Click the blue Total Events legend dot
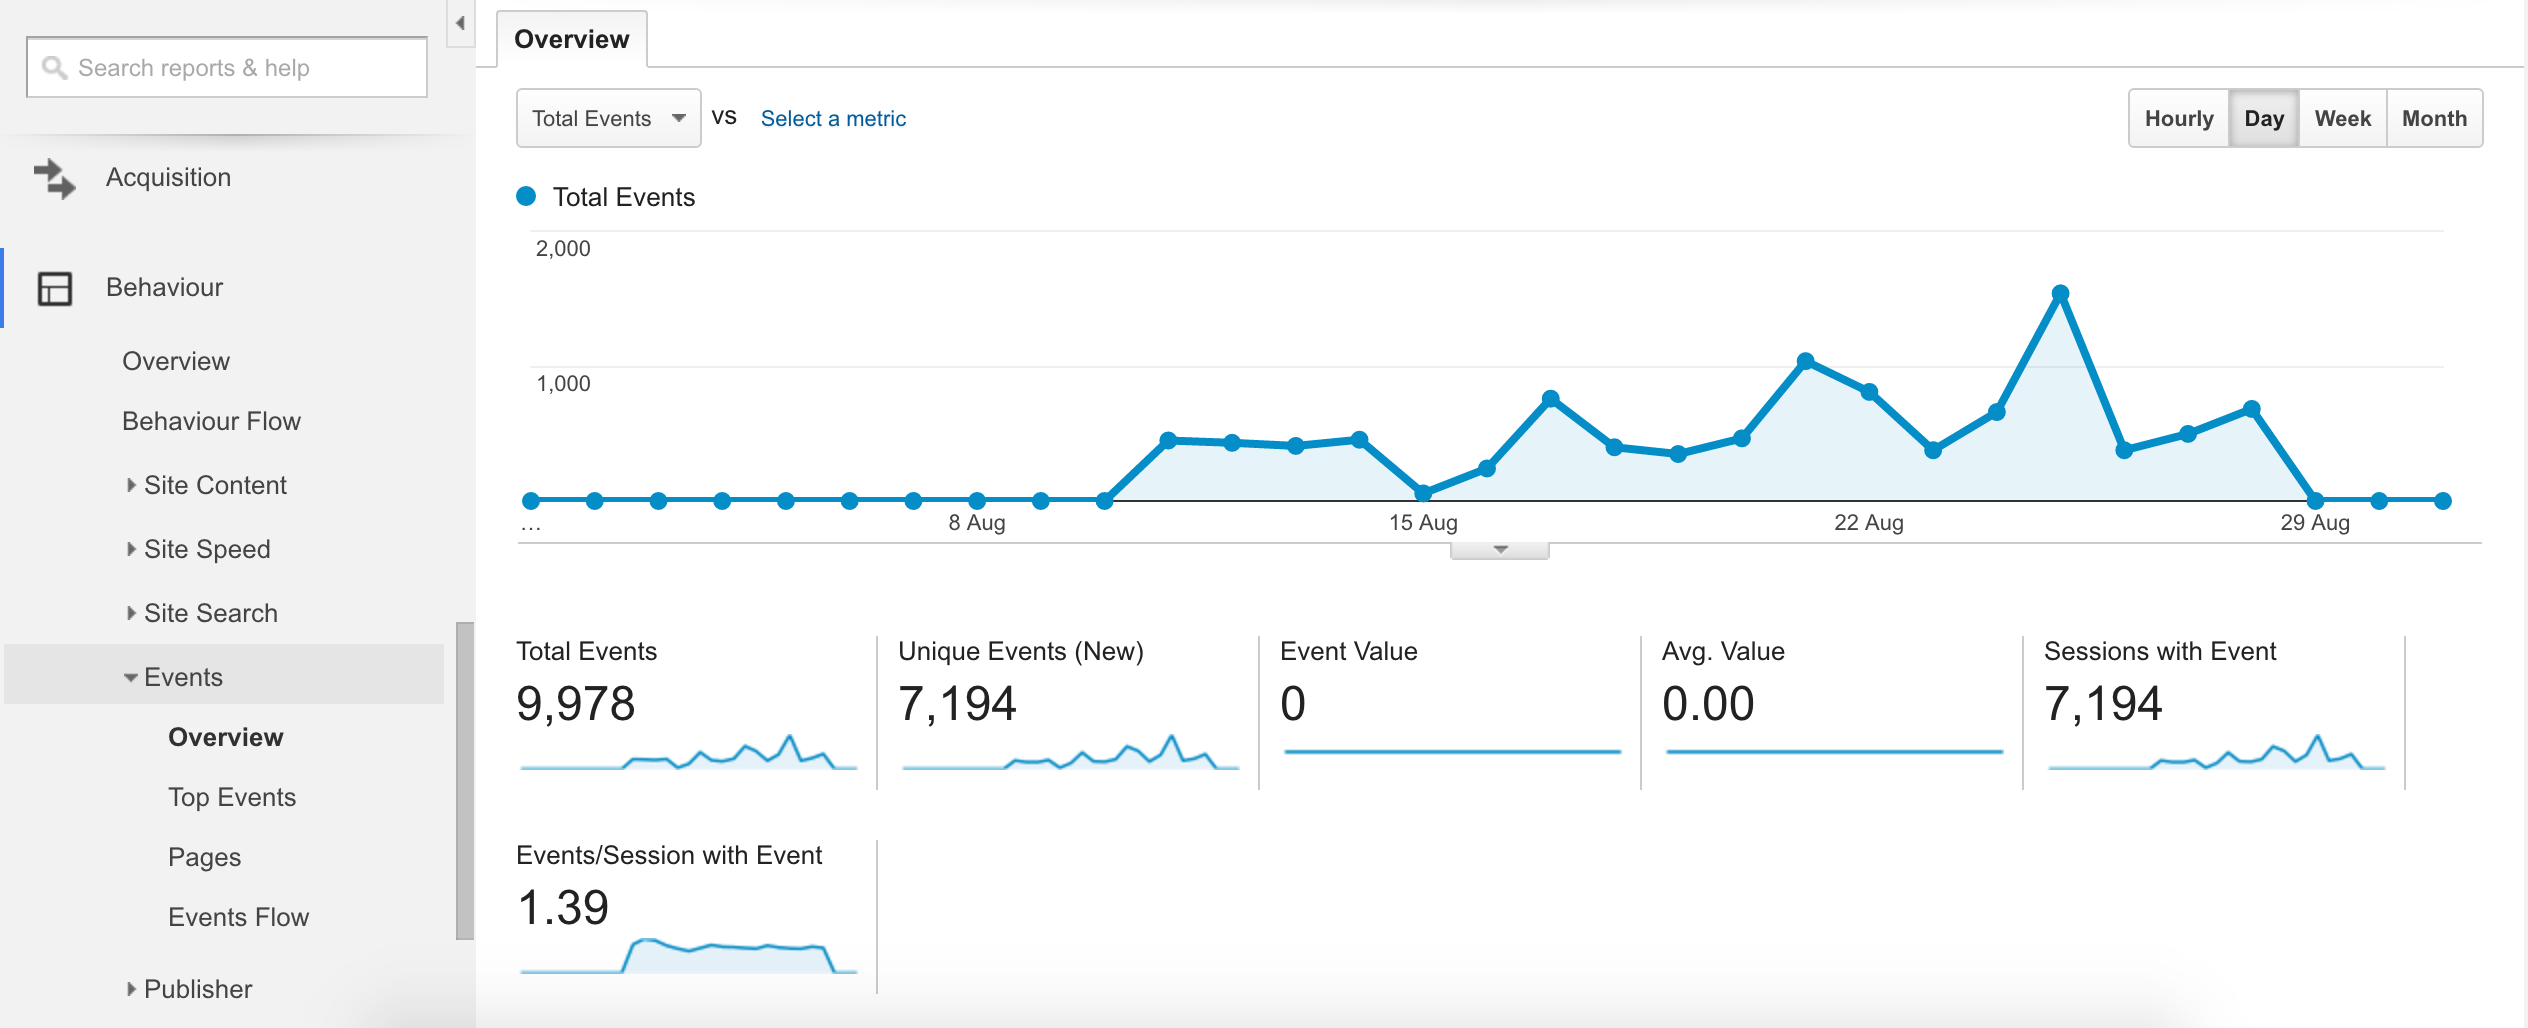Screen dimensions: 2528x1028 pyautogui.click(x=526, y=196)
